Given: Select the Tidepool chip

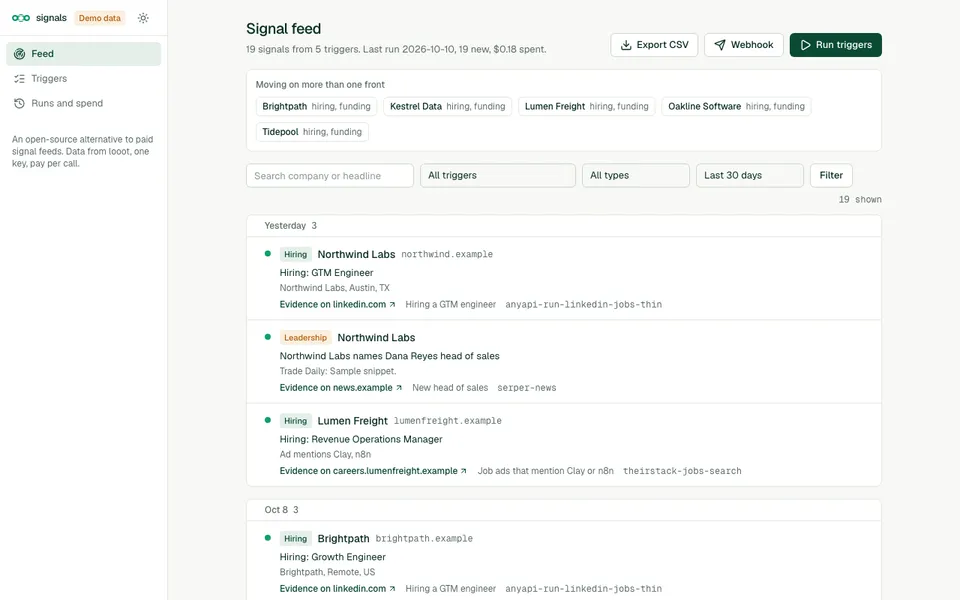Looking at the screenshot, I should [x=312, y=132].
